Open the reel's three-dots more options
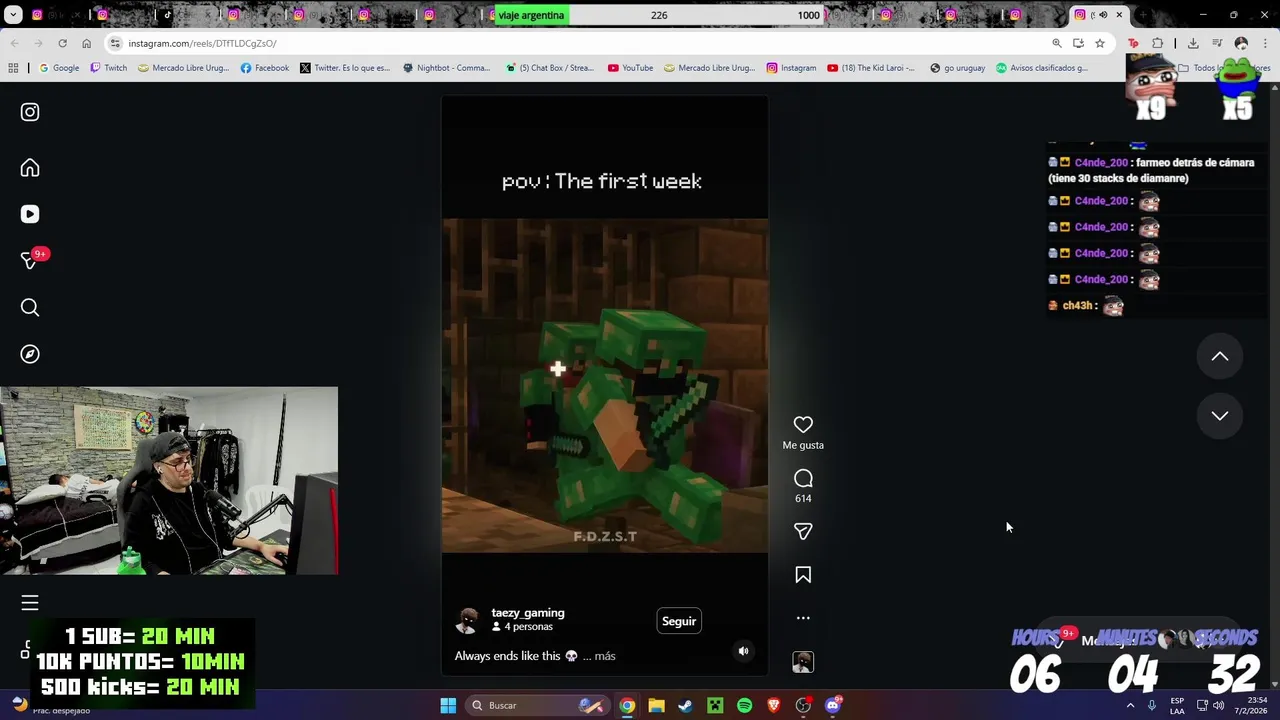This screenshot has width=1280, height=720. click(803, 618)
